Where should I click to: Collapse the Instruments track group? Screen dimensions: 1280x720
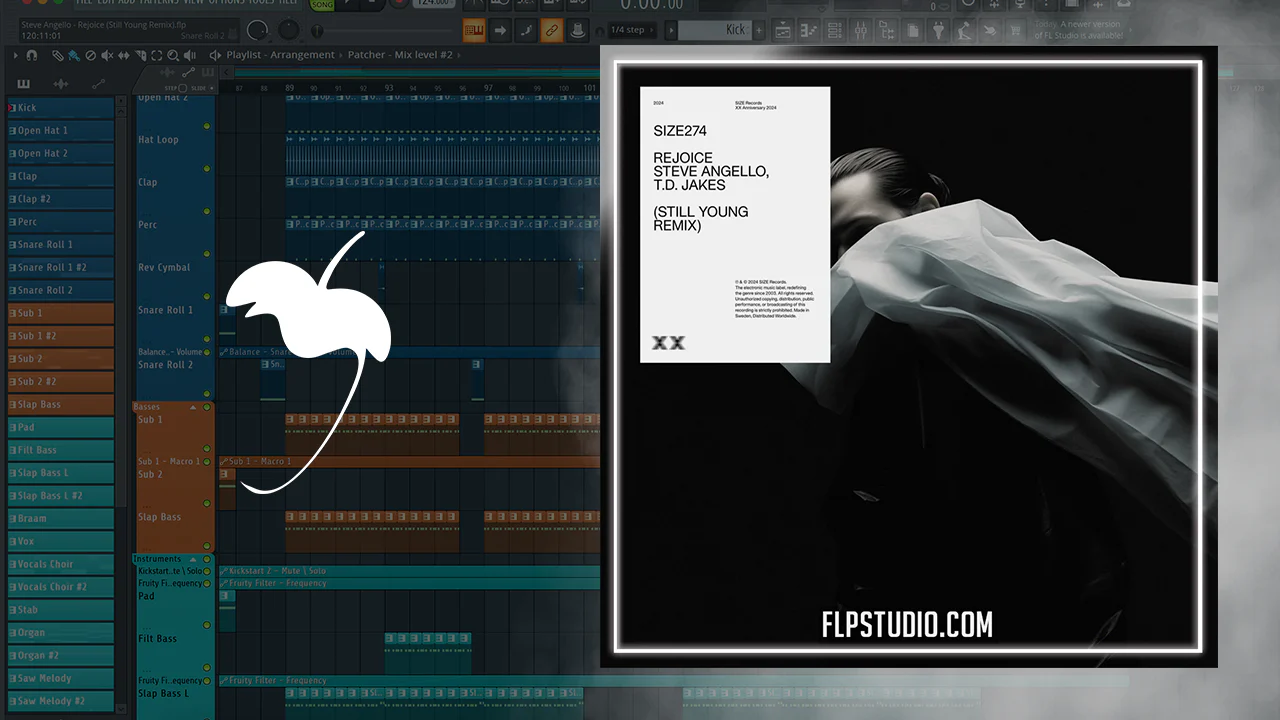coord(193,559)
